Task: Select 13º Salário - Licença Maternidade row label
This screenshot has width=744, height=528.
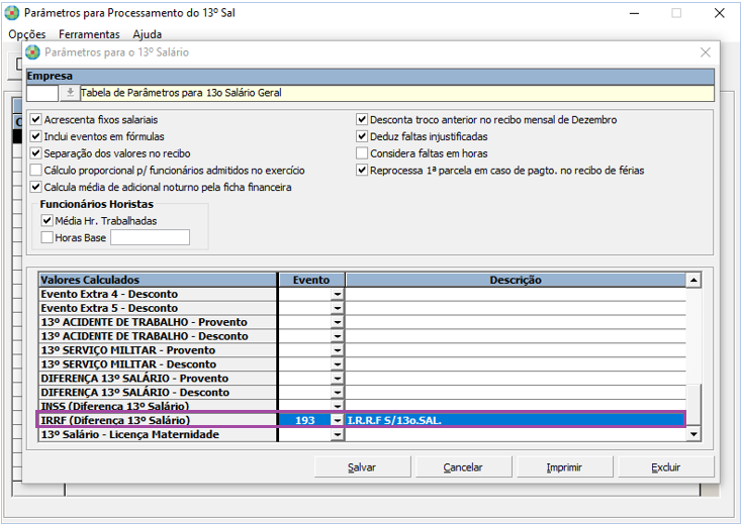Action: click(x=158, y=435)
